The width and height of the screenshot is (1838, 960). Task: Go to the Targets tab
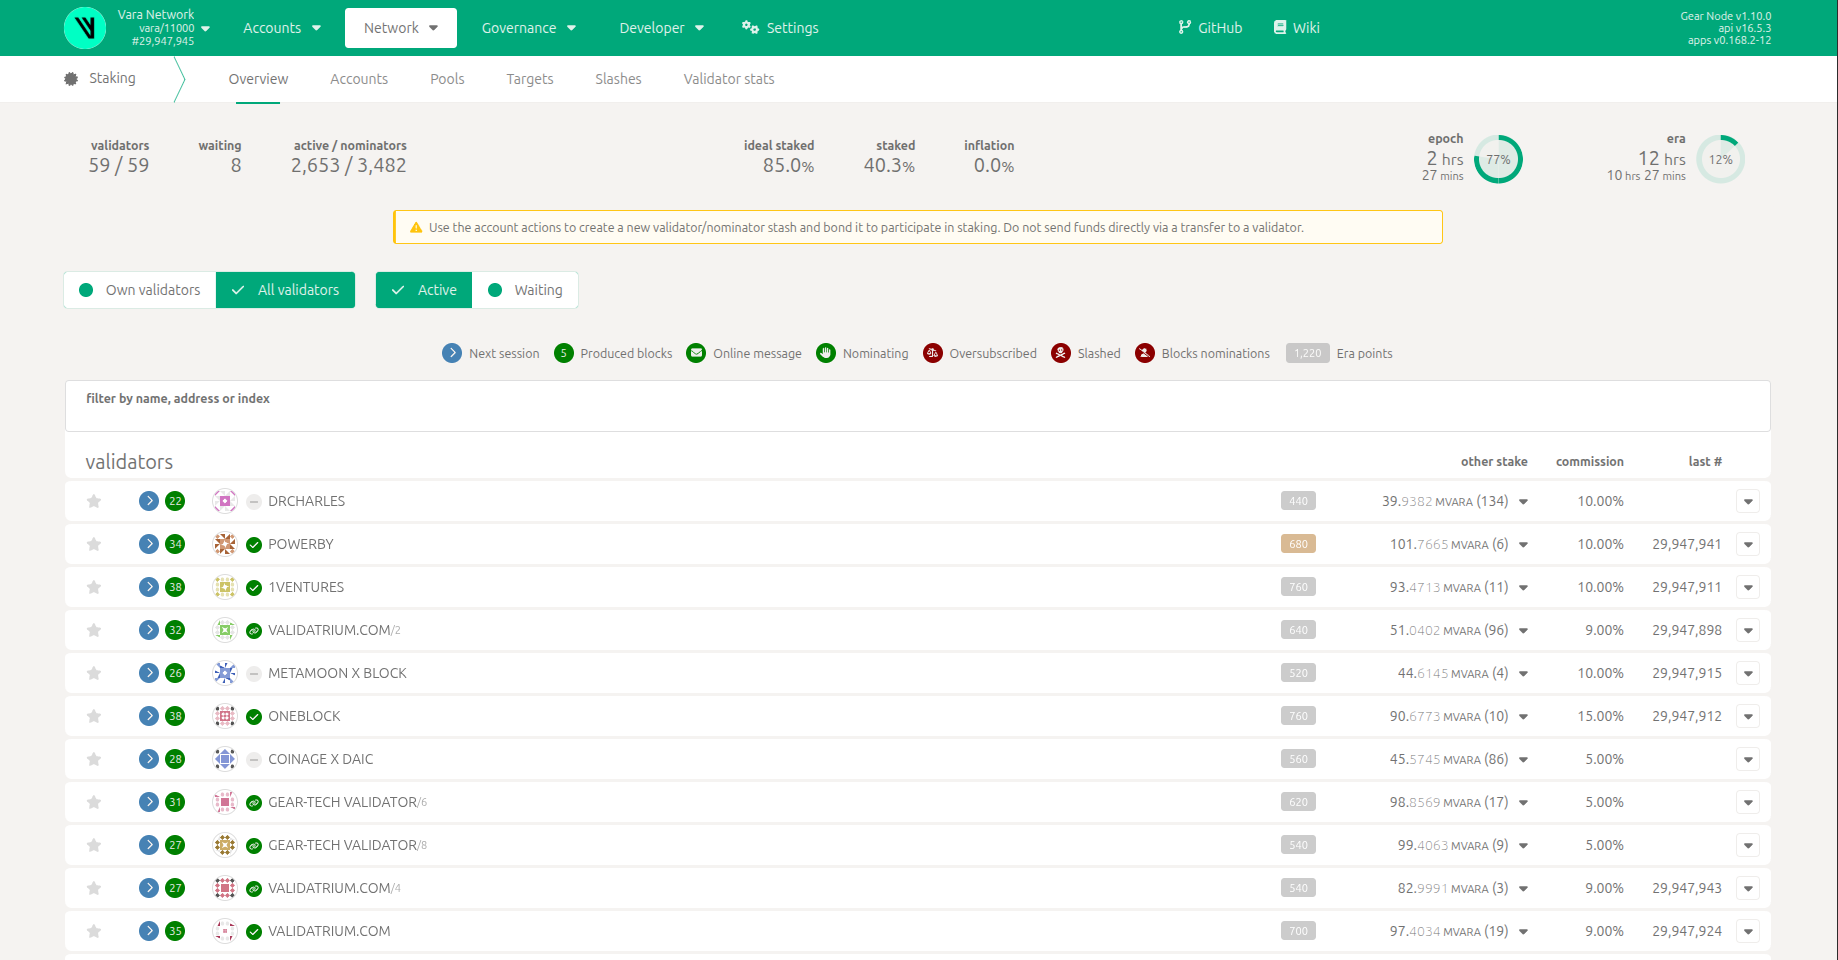click(530, 79)
